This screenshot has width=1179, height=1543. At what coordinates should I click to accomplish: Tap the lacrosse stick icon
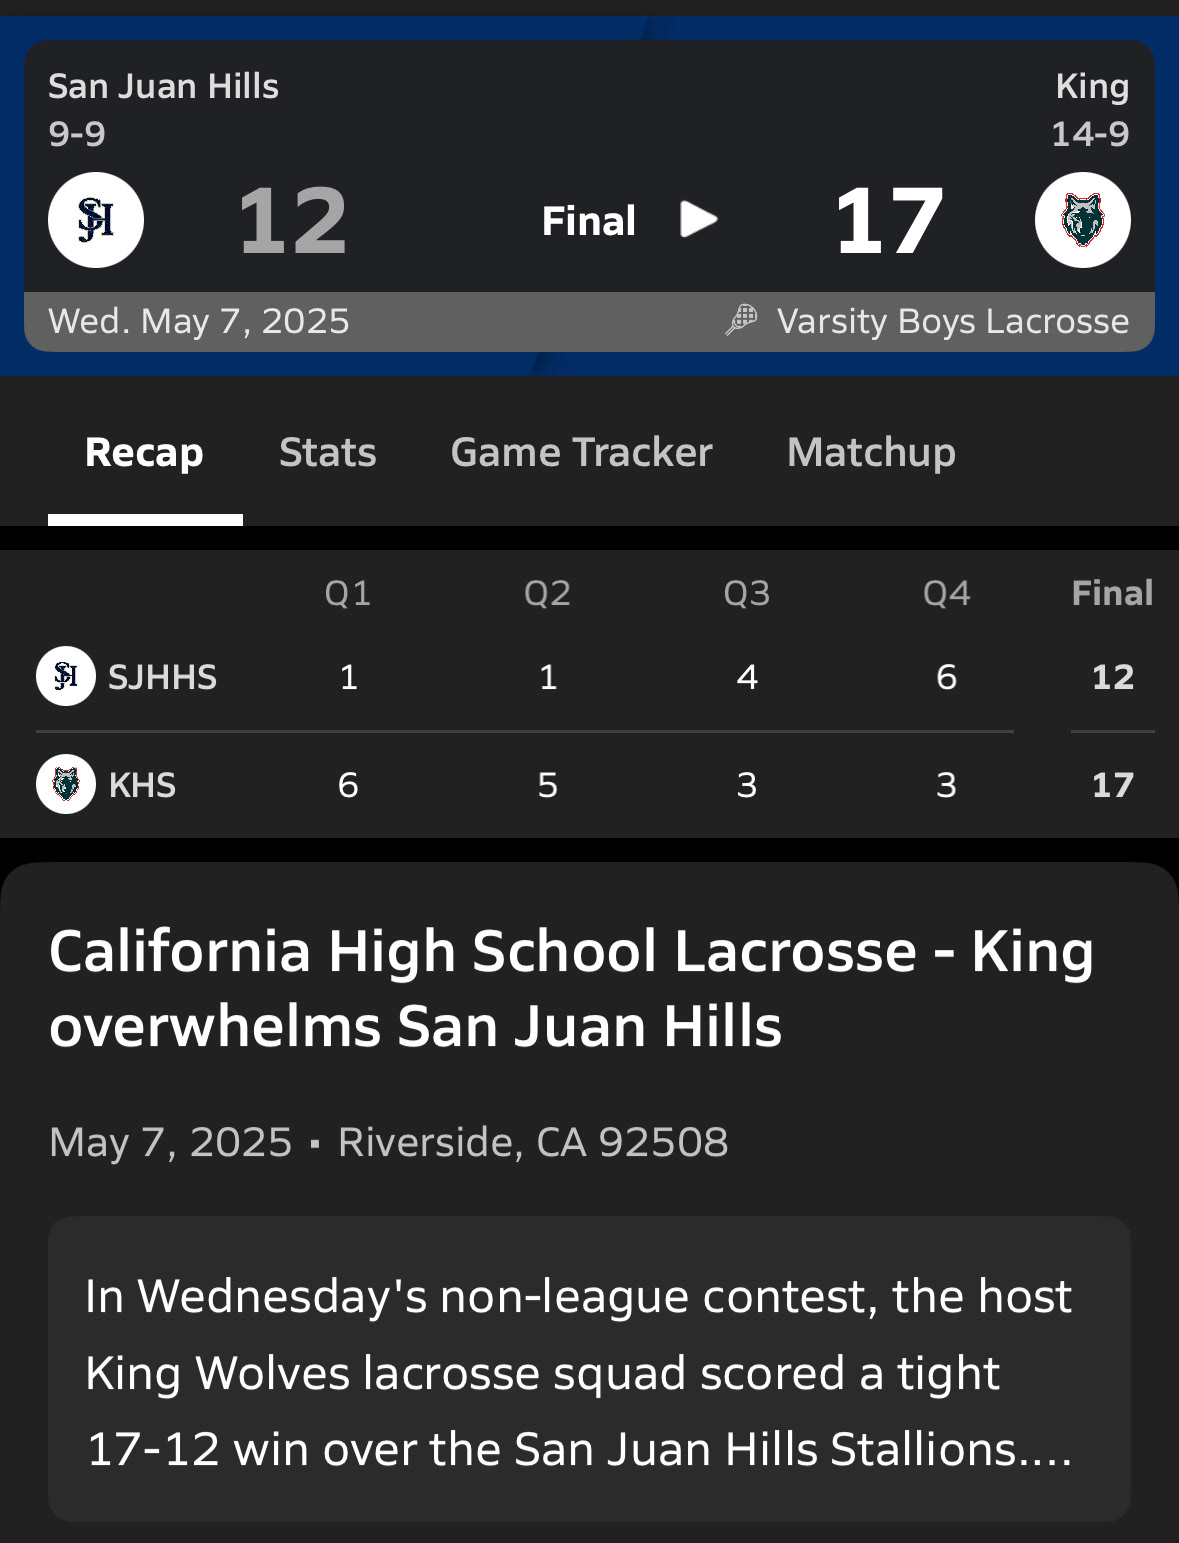coord(741,320)
